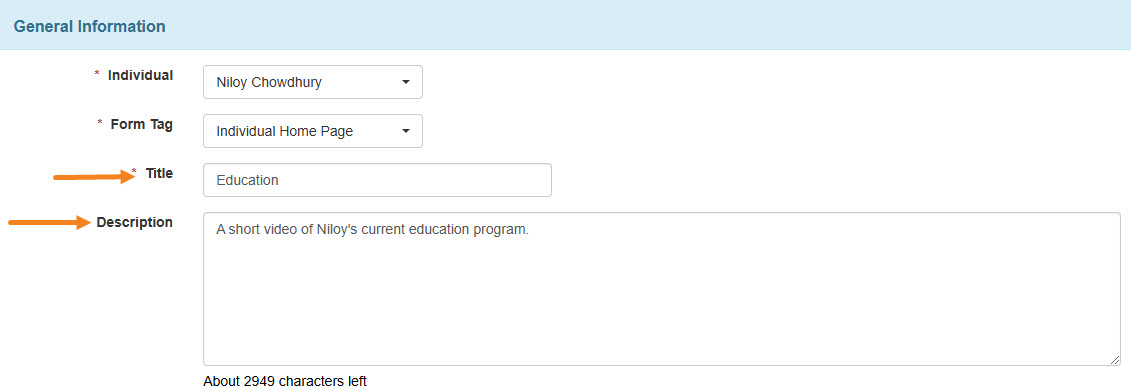Screen dimensions: 1131x391
Task: Place cursor after 'program.' in the description text
Action: [x=530, y=229]
